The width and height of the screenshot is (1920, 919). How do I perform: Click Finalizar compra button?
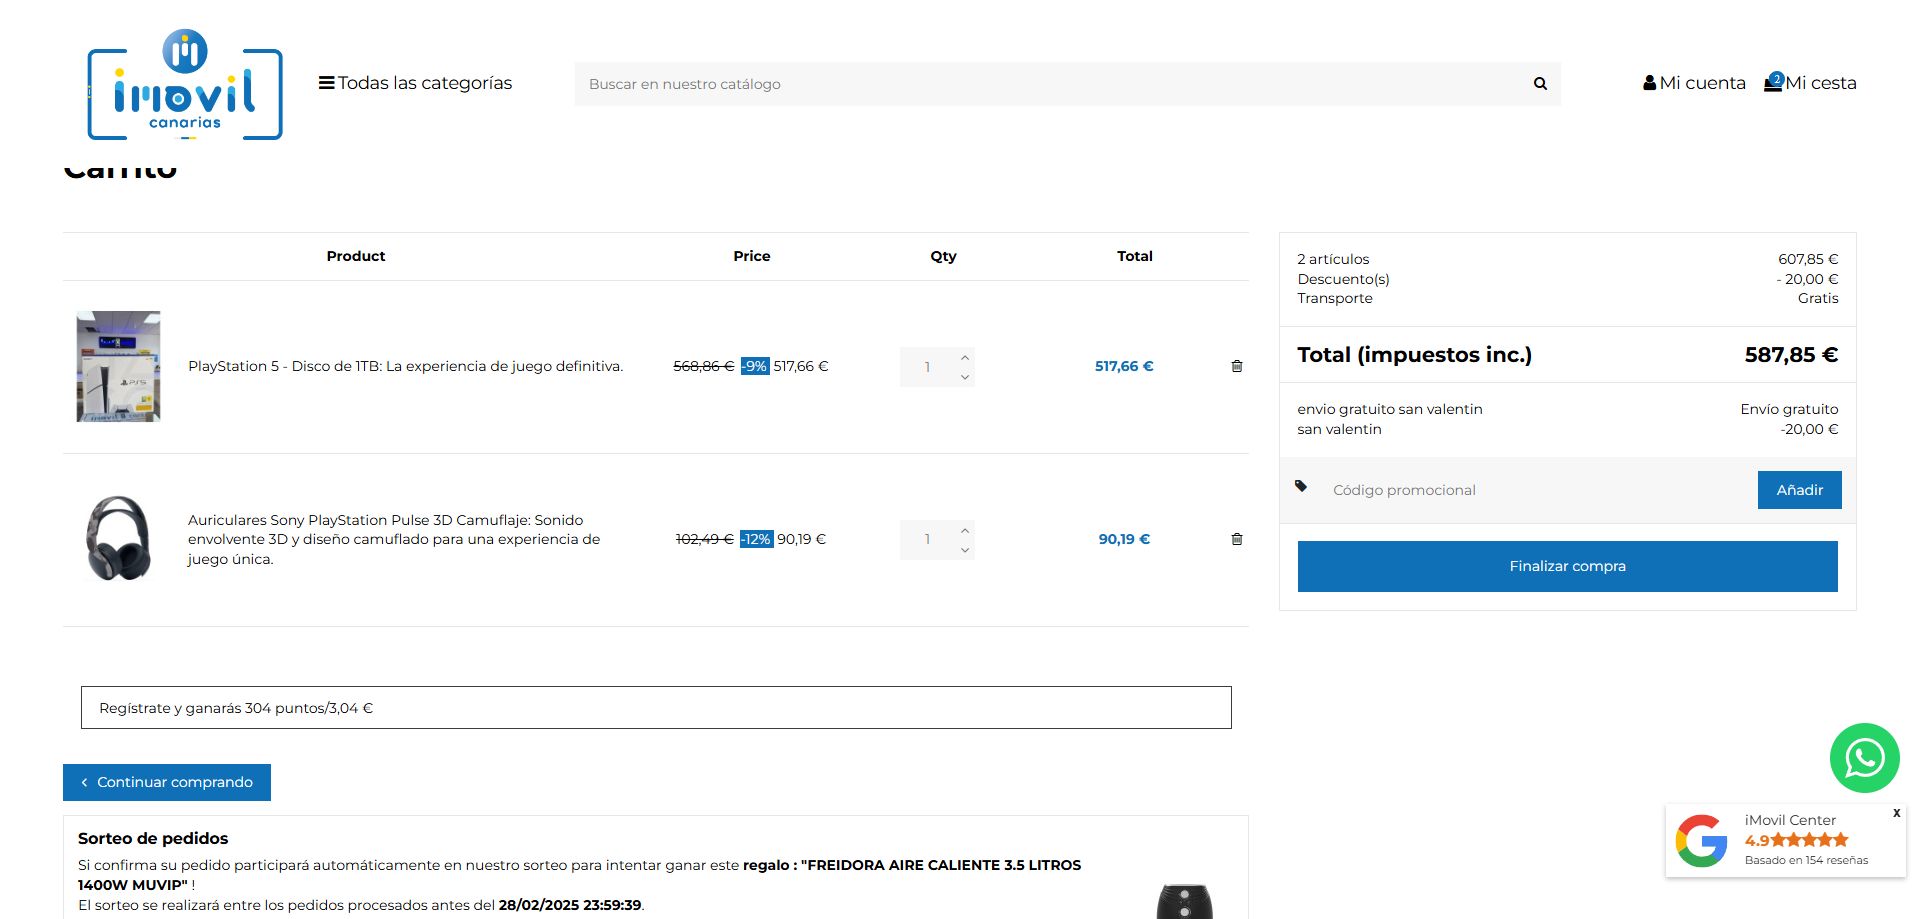(x=1567, y=566)
